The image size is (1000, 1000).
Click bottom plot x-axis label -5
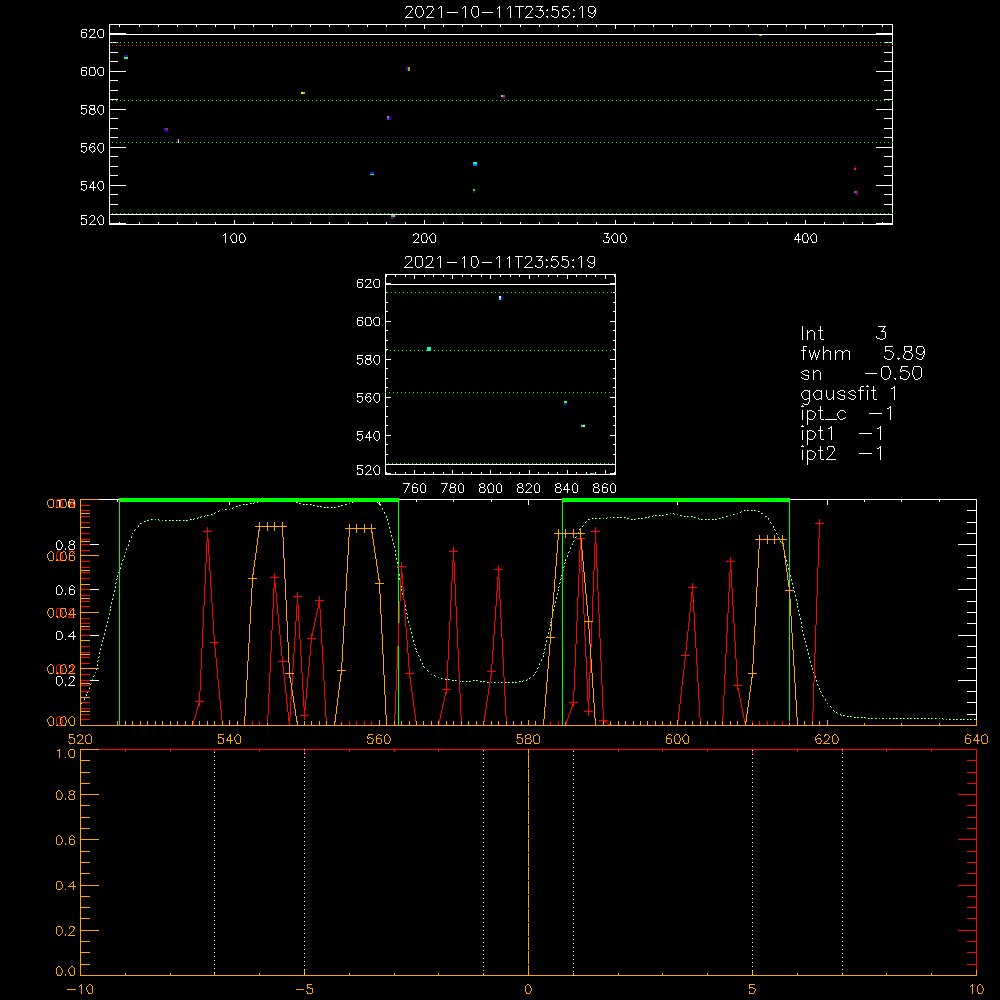305,990
